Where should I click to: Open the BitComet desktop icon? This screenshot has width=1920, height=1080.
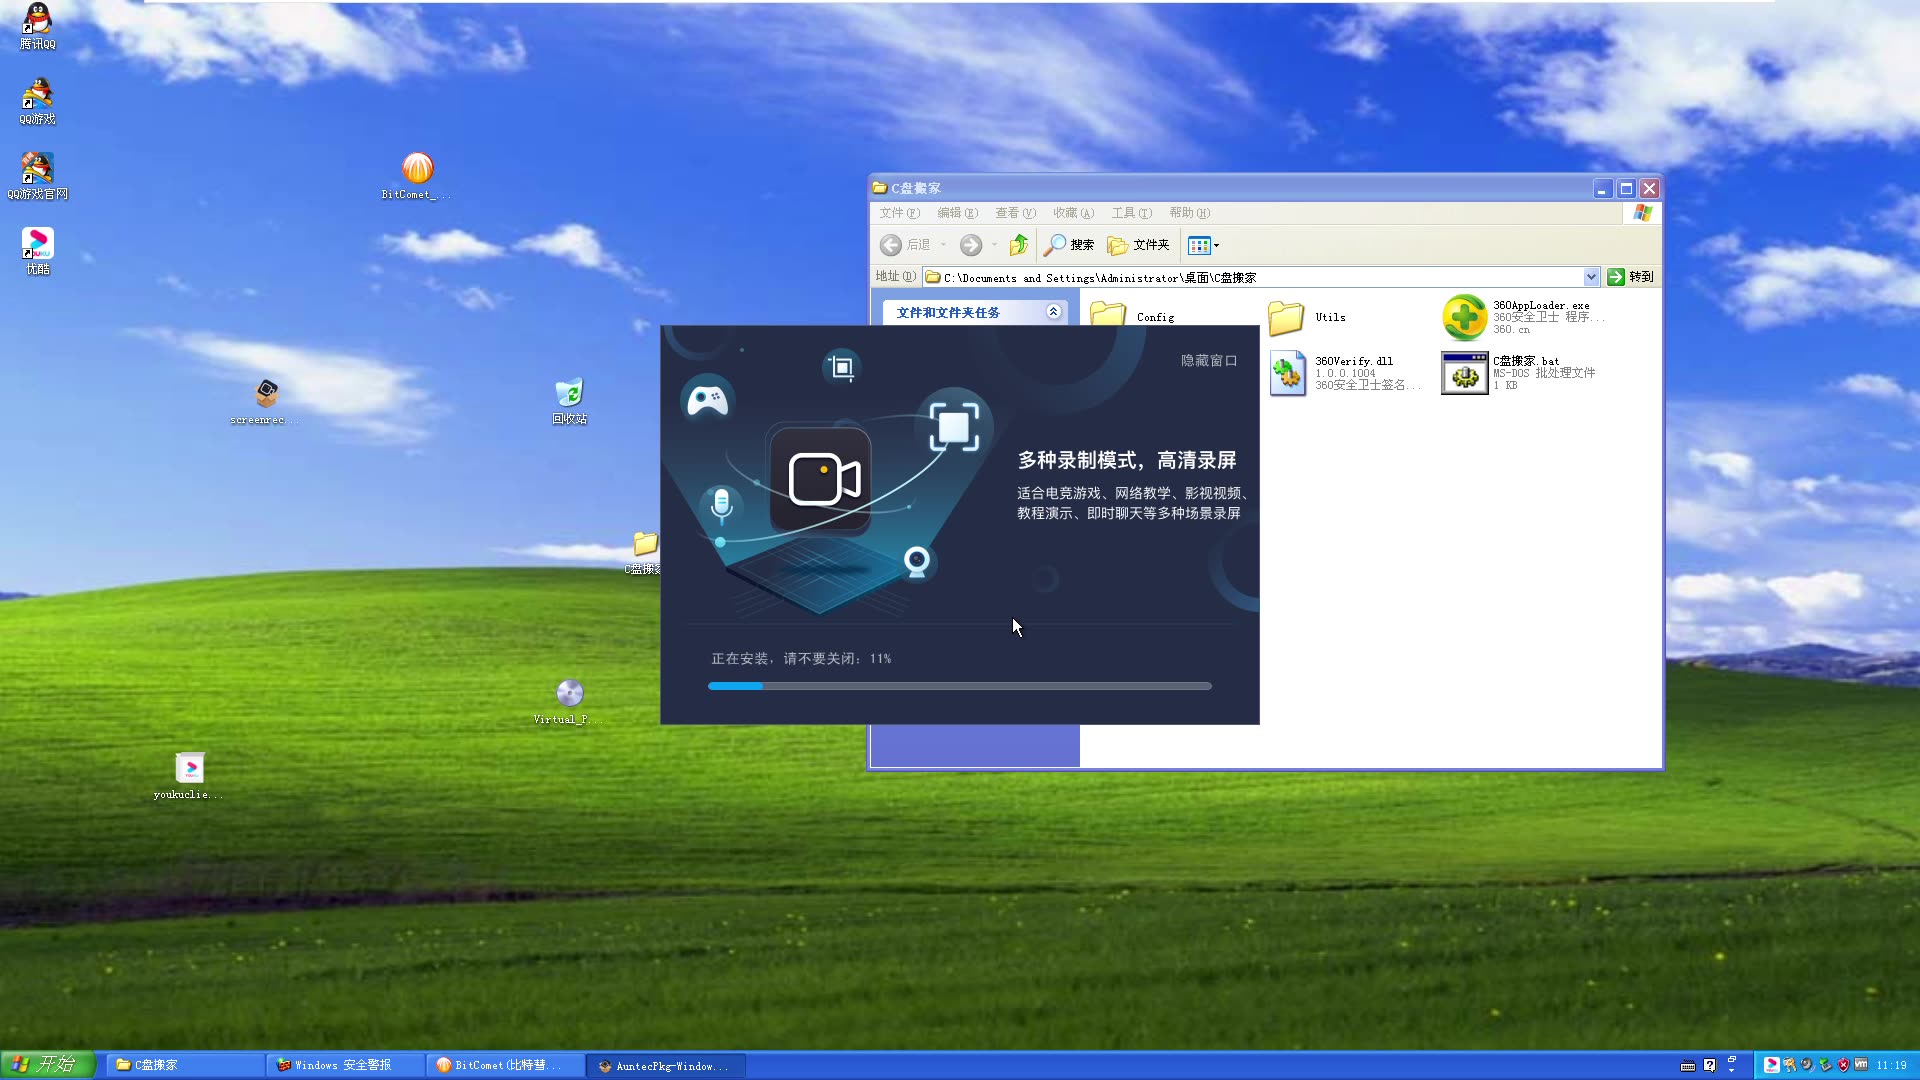[x=417, y=169]
